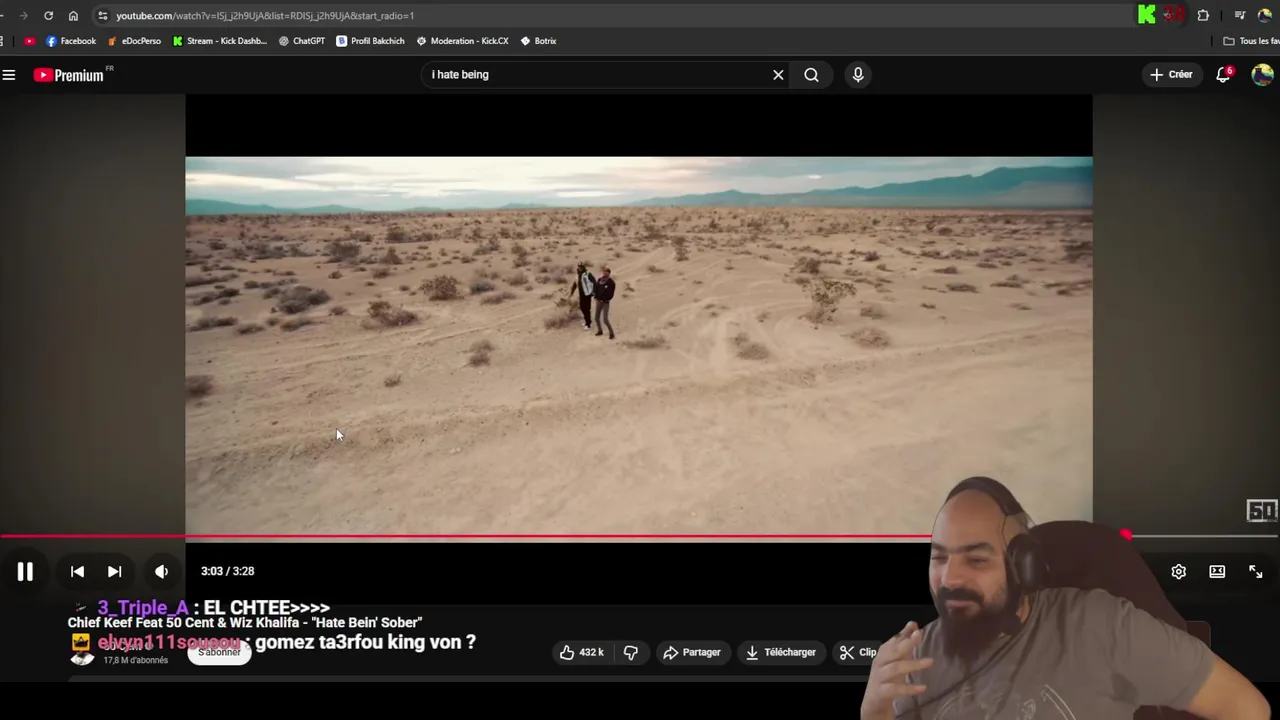Open the Profil Bakchich bookmark
This screenshot has height=720, width=1280.
(370, 41)
